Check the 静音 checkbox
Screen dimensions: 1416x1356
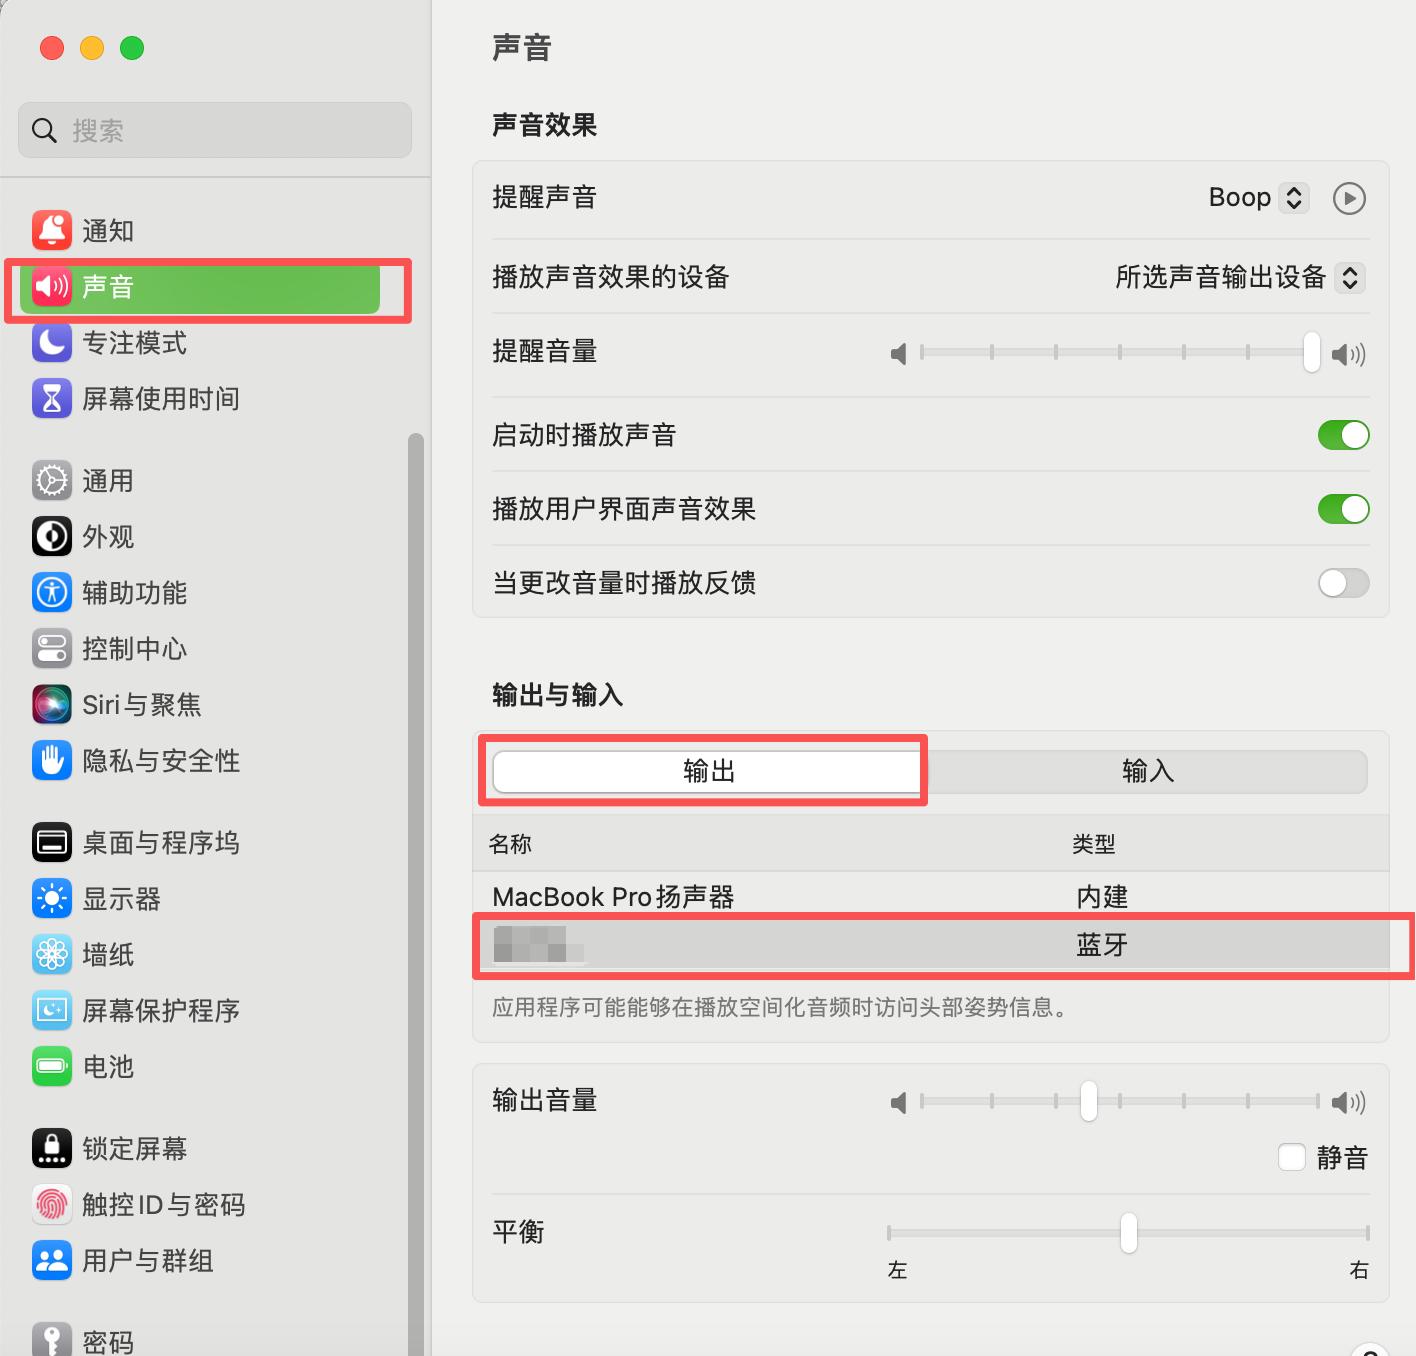click(1291, 1156)
